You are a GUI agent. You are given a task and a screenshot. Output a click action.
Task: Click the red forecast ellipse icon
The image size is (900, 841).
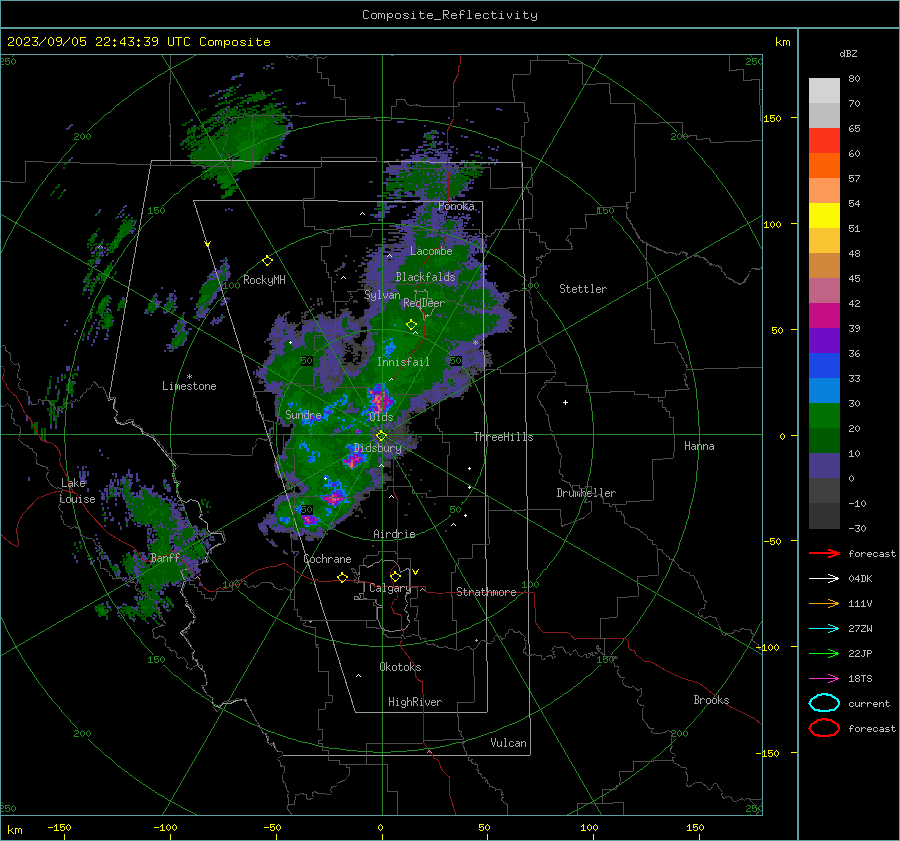click(824, 728)
